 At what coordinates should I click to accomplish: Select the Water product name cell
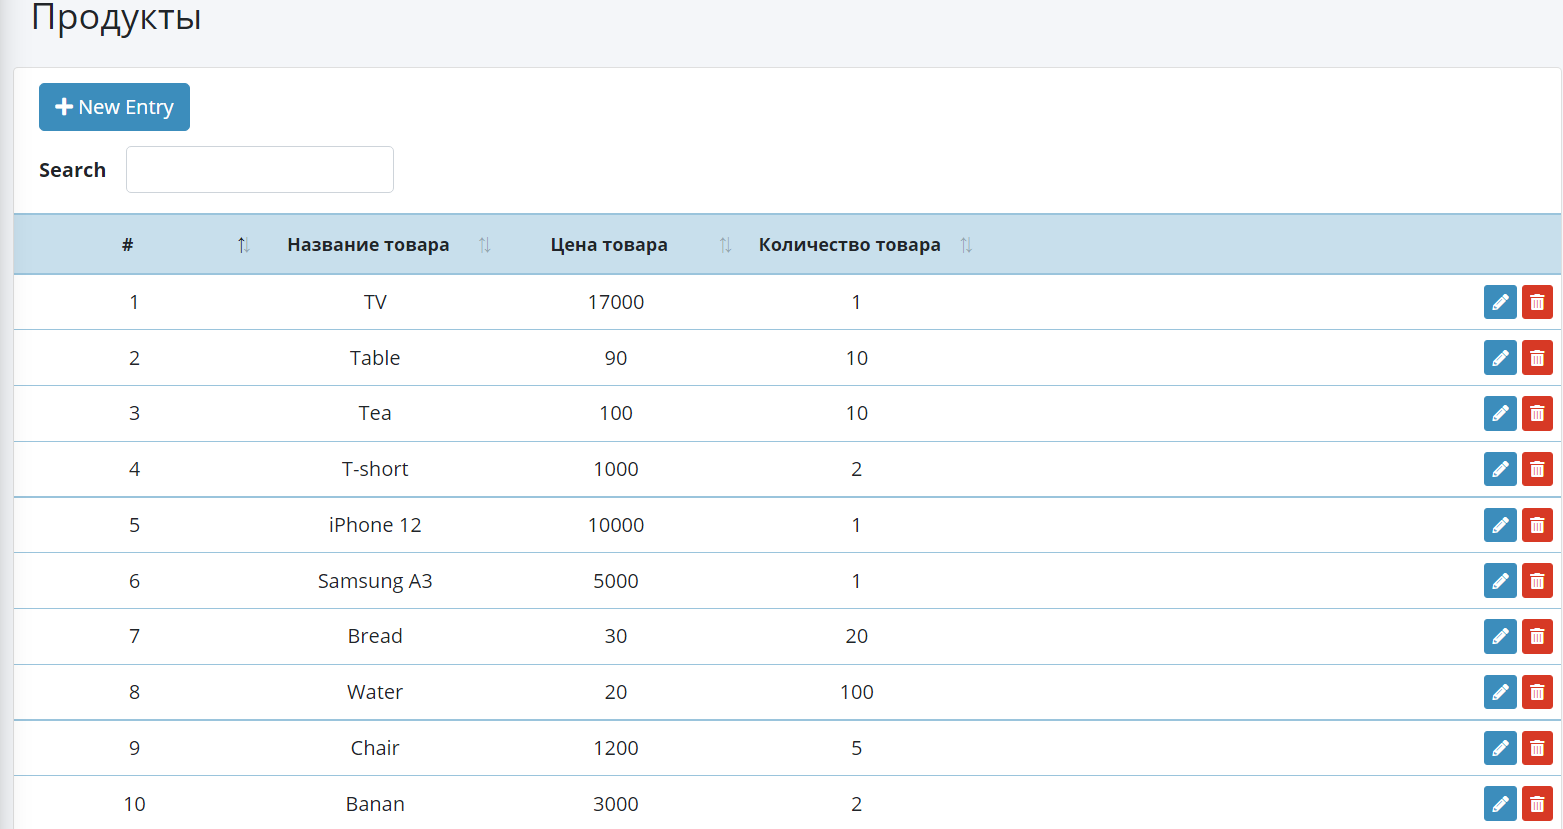375,692
